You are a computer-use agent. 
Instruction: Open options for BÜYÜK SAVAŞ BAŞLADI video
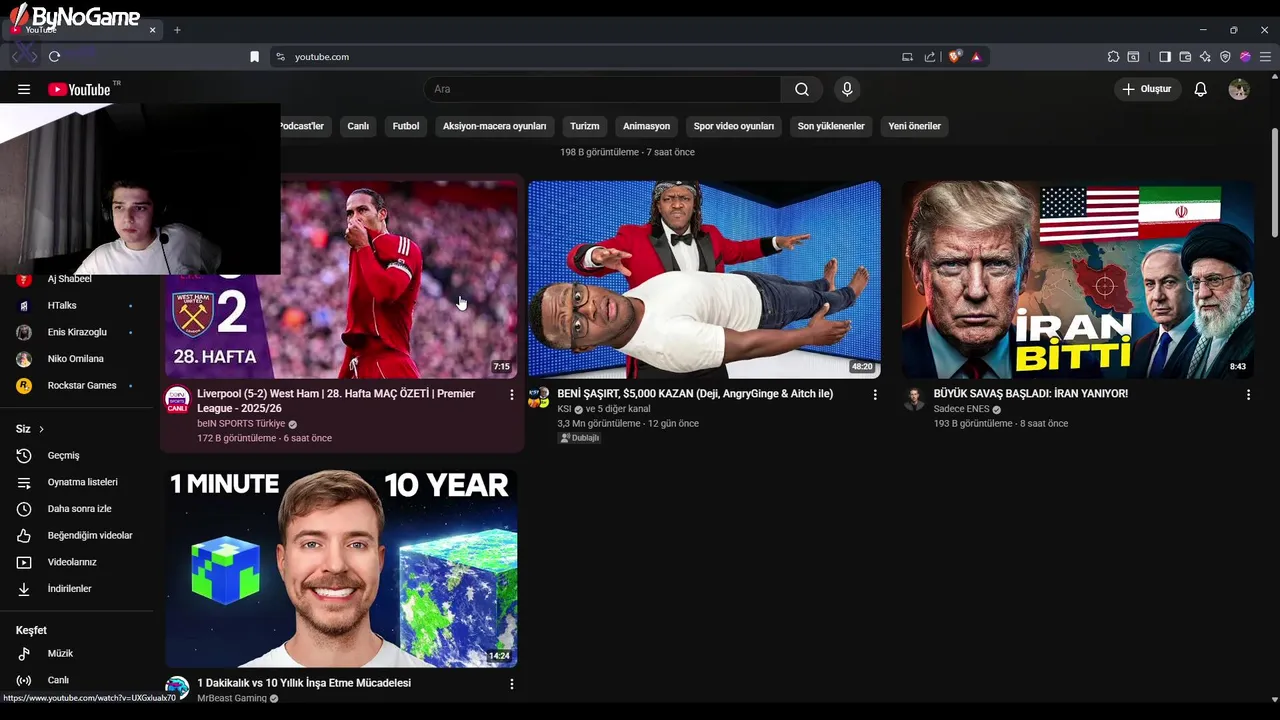click(1248, 395)
